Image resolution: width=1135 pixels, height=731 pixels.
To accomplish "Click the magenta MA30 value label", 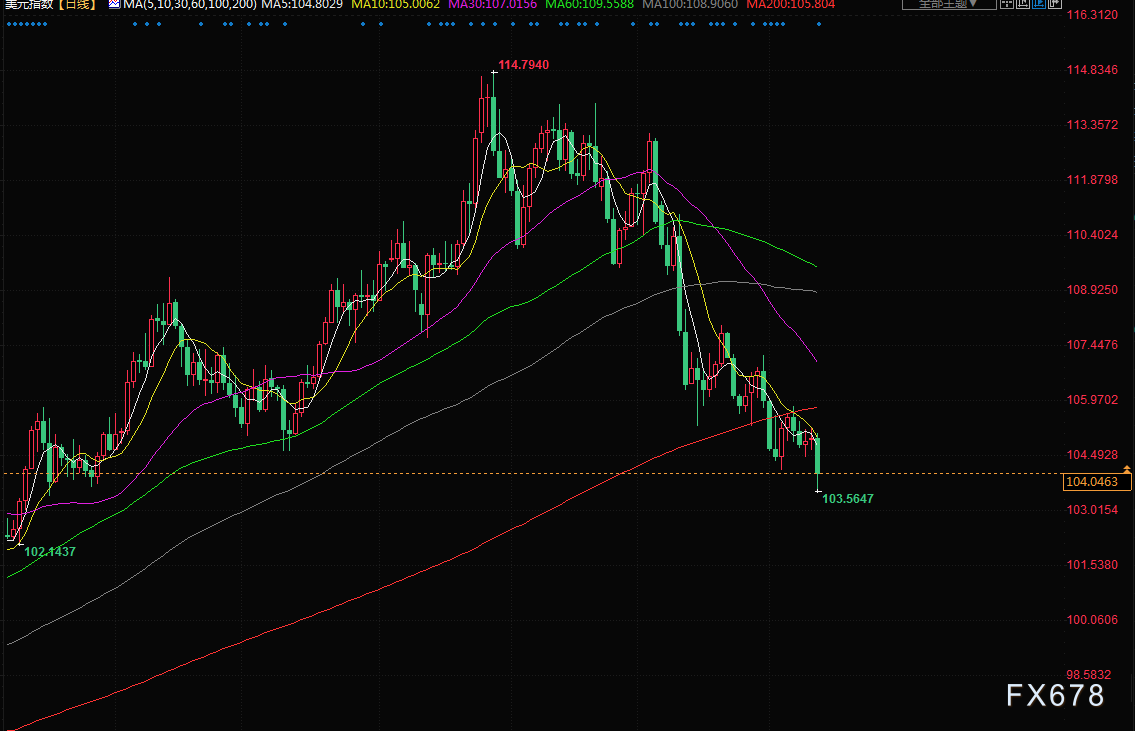I will (x=492, y=4).
